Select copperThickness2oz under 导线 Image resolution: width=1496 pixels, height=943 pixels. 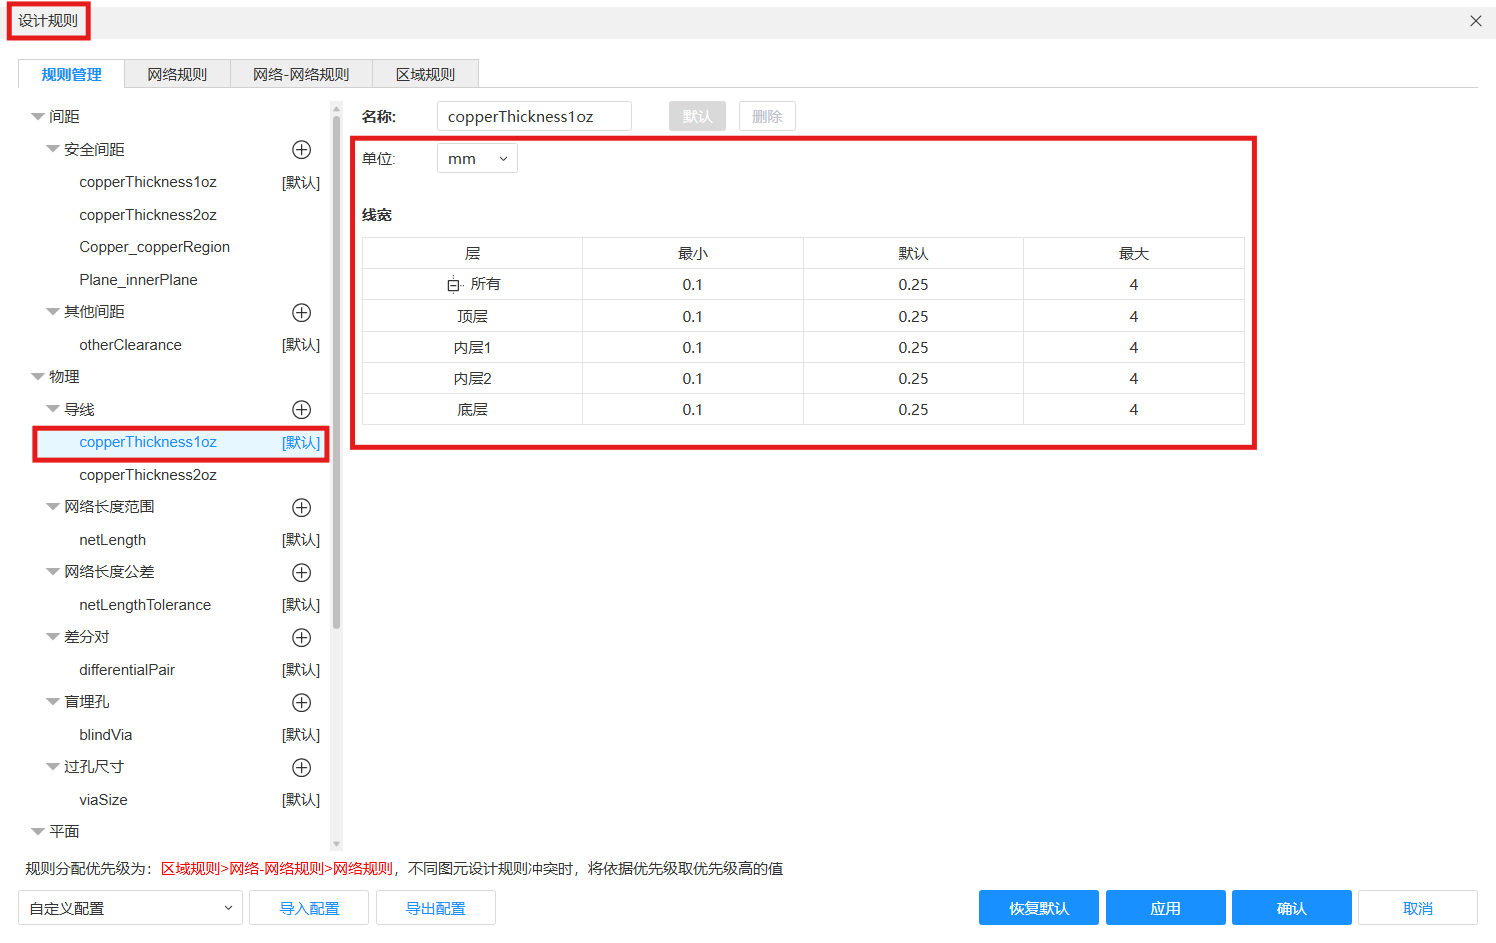147,474
